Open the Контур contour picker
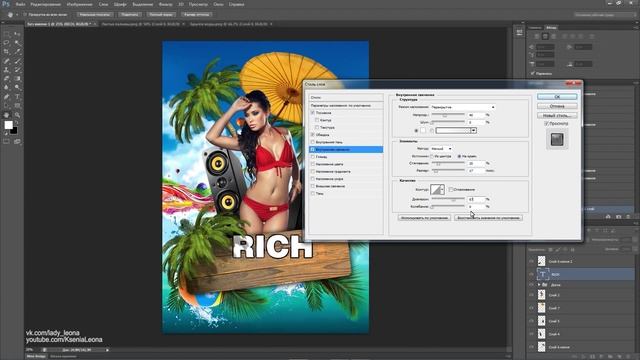The width and height of the screenshot is (640, 360). tap(437, 189)
